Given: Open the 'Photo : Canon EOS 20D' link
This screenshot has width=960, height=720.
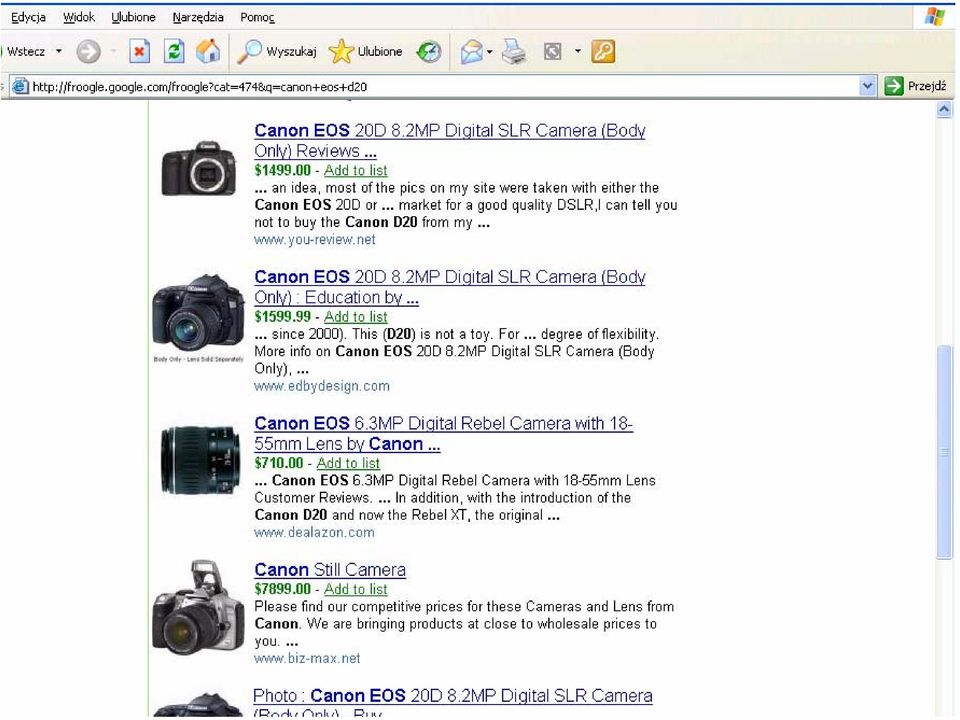Looking at the screenshot, I should [x=453, y=703].
